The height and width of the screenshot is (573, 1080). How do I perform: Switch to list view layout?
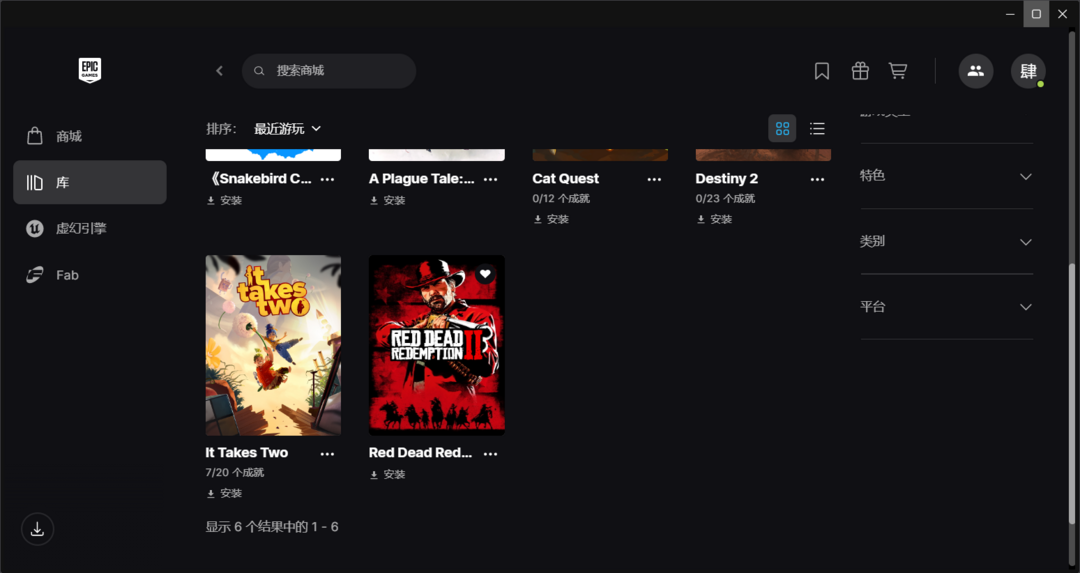click(817, 128)
